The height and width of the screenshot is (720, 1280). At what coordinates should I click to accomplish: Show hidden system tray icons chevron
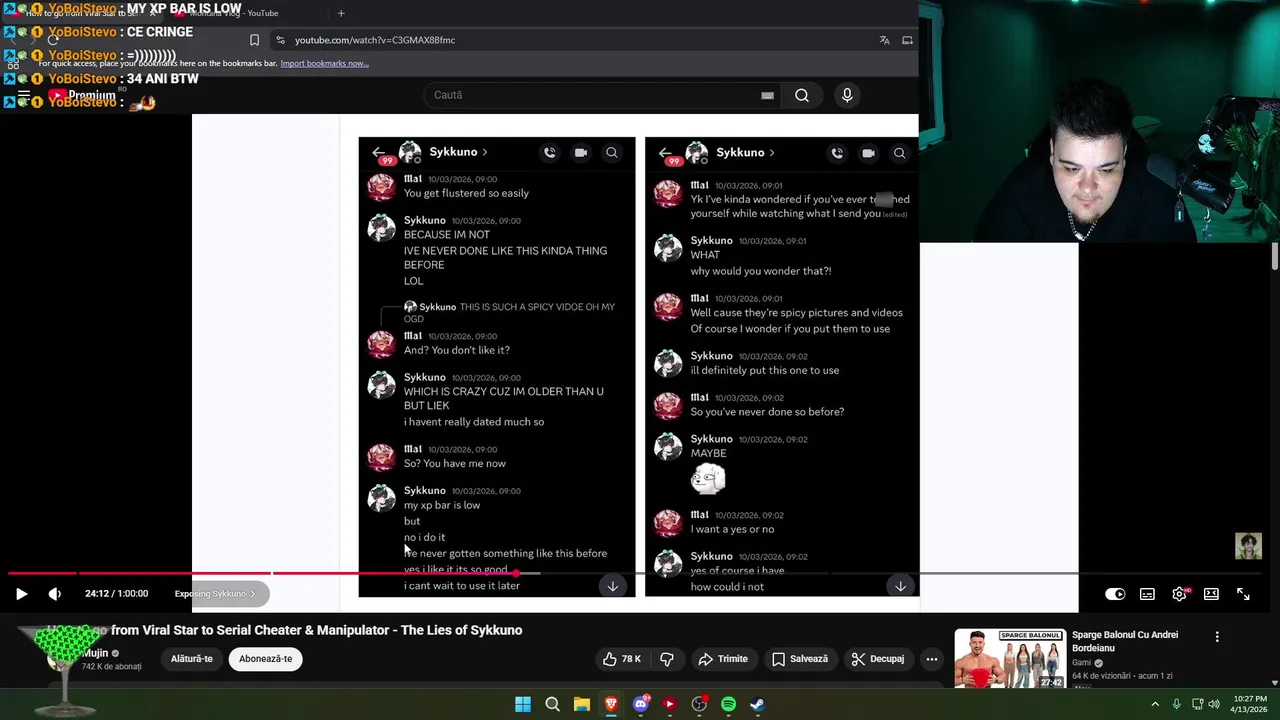(1155, 704)
